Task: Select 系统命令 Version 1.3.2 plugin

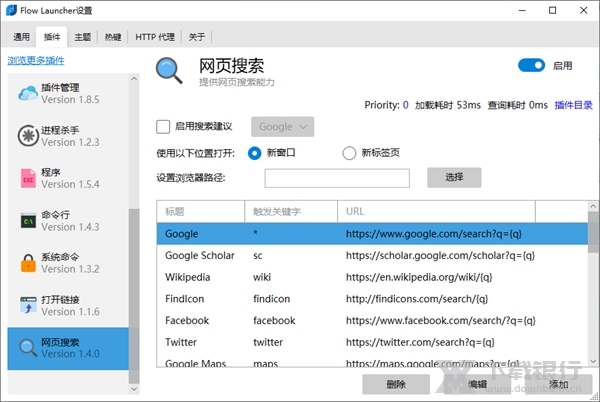Action: tap(68, 264)
